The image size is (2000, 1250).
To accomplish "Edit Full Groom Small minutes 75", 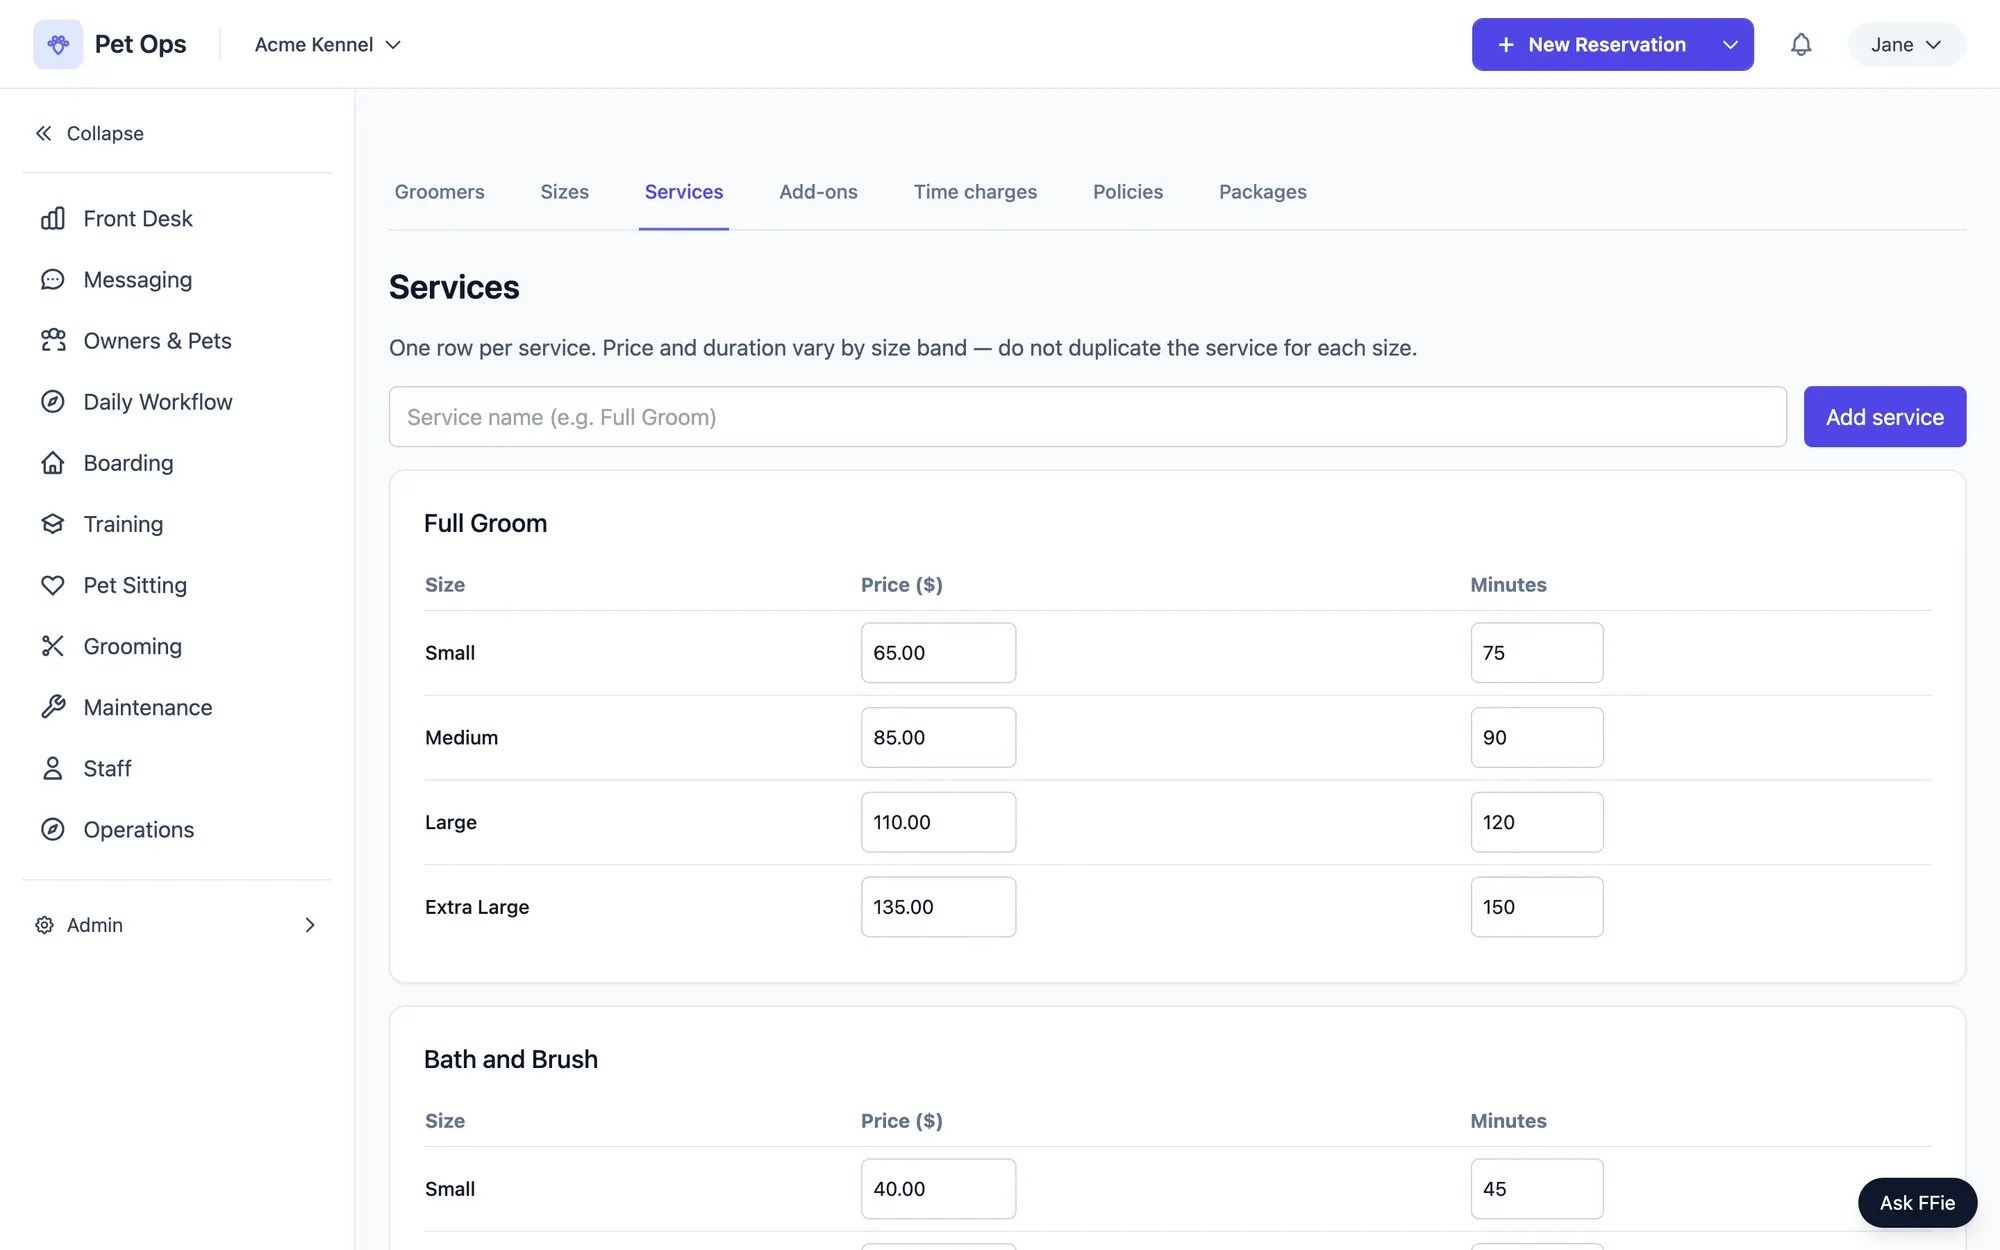I will 1537,653.
